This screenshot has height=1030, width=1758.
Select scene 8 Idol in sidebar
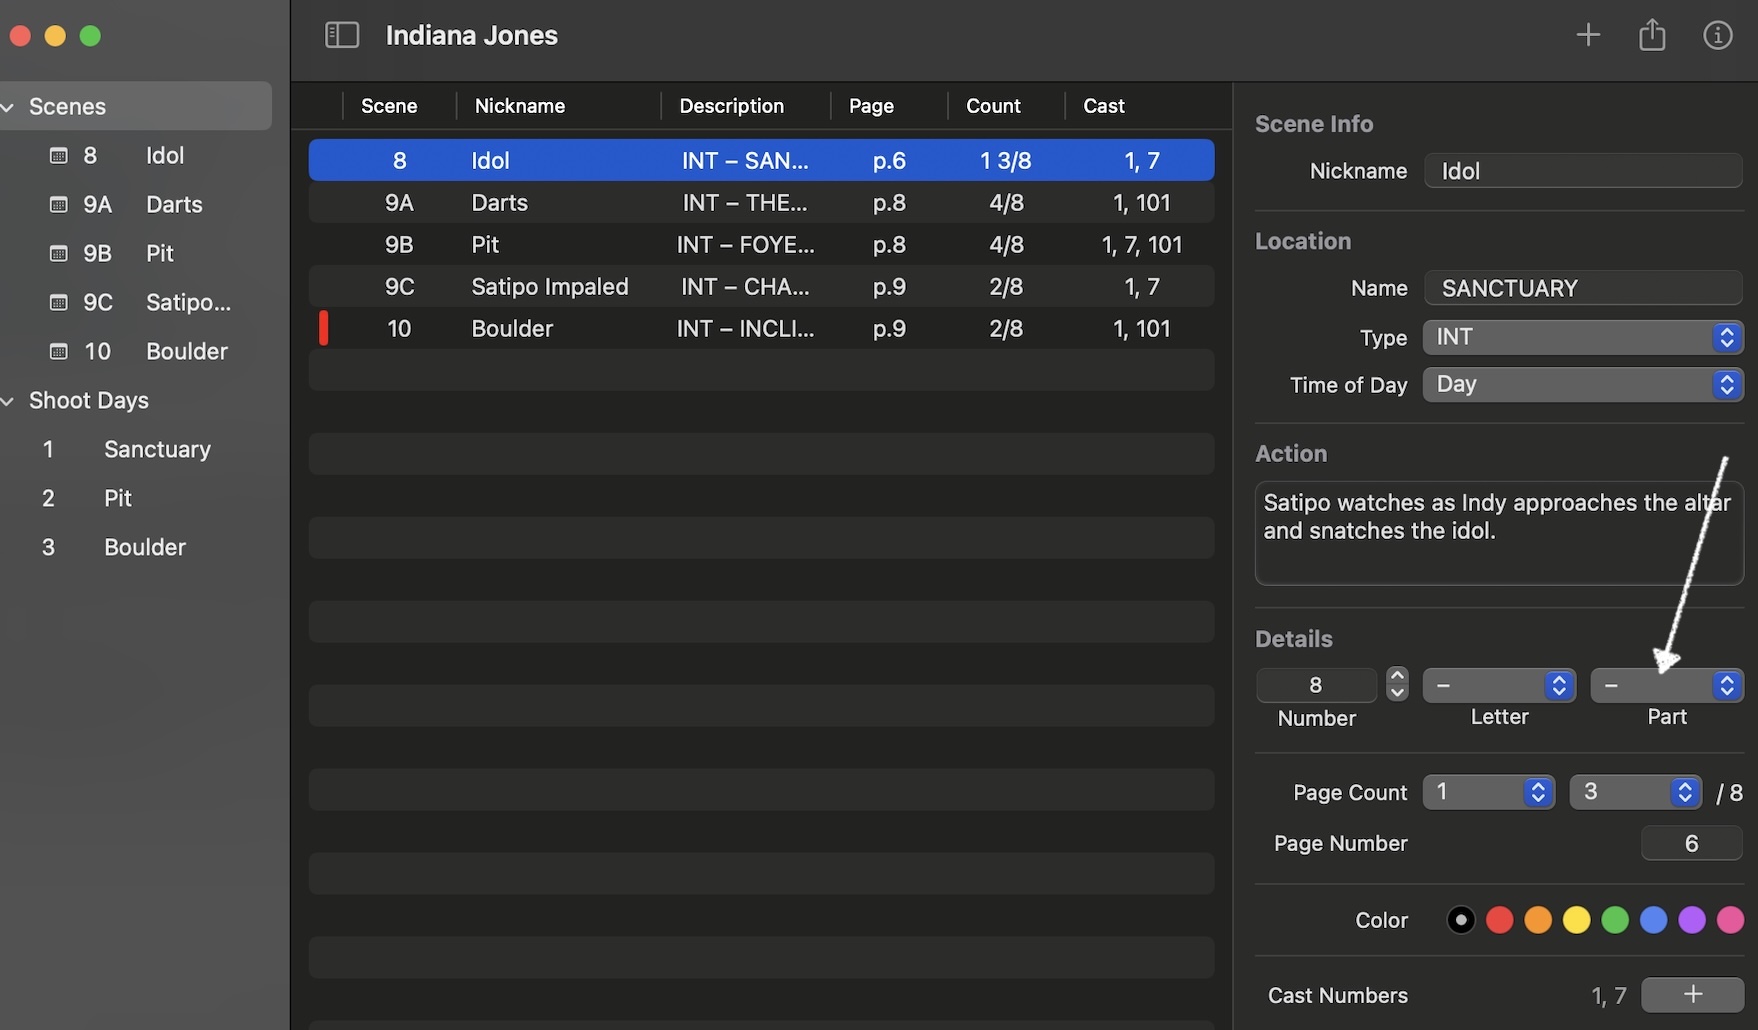coord(136,156)
